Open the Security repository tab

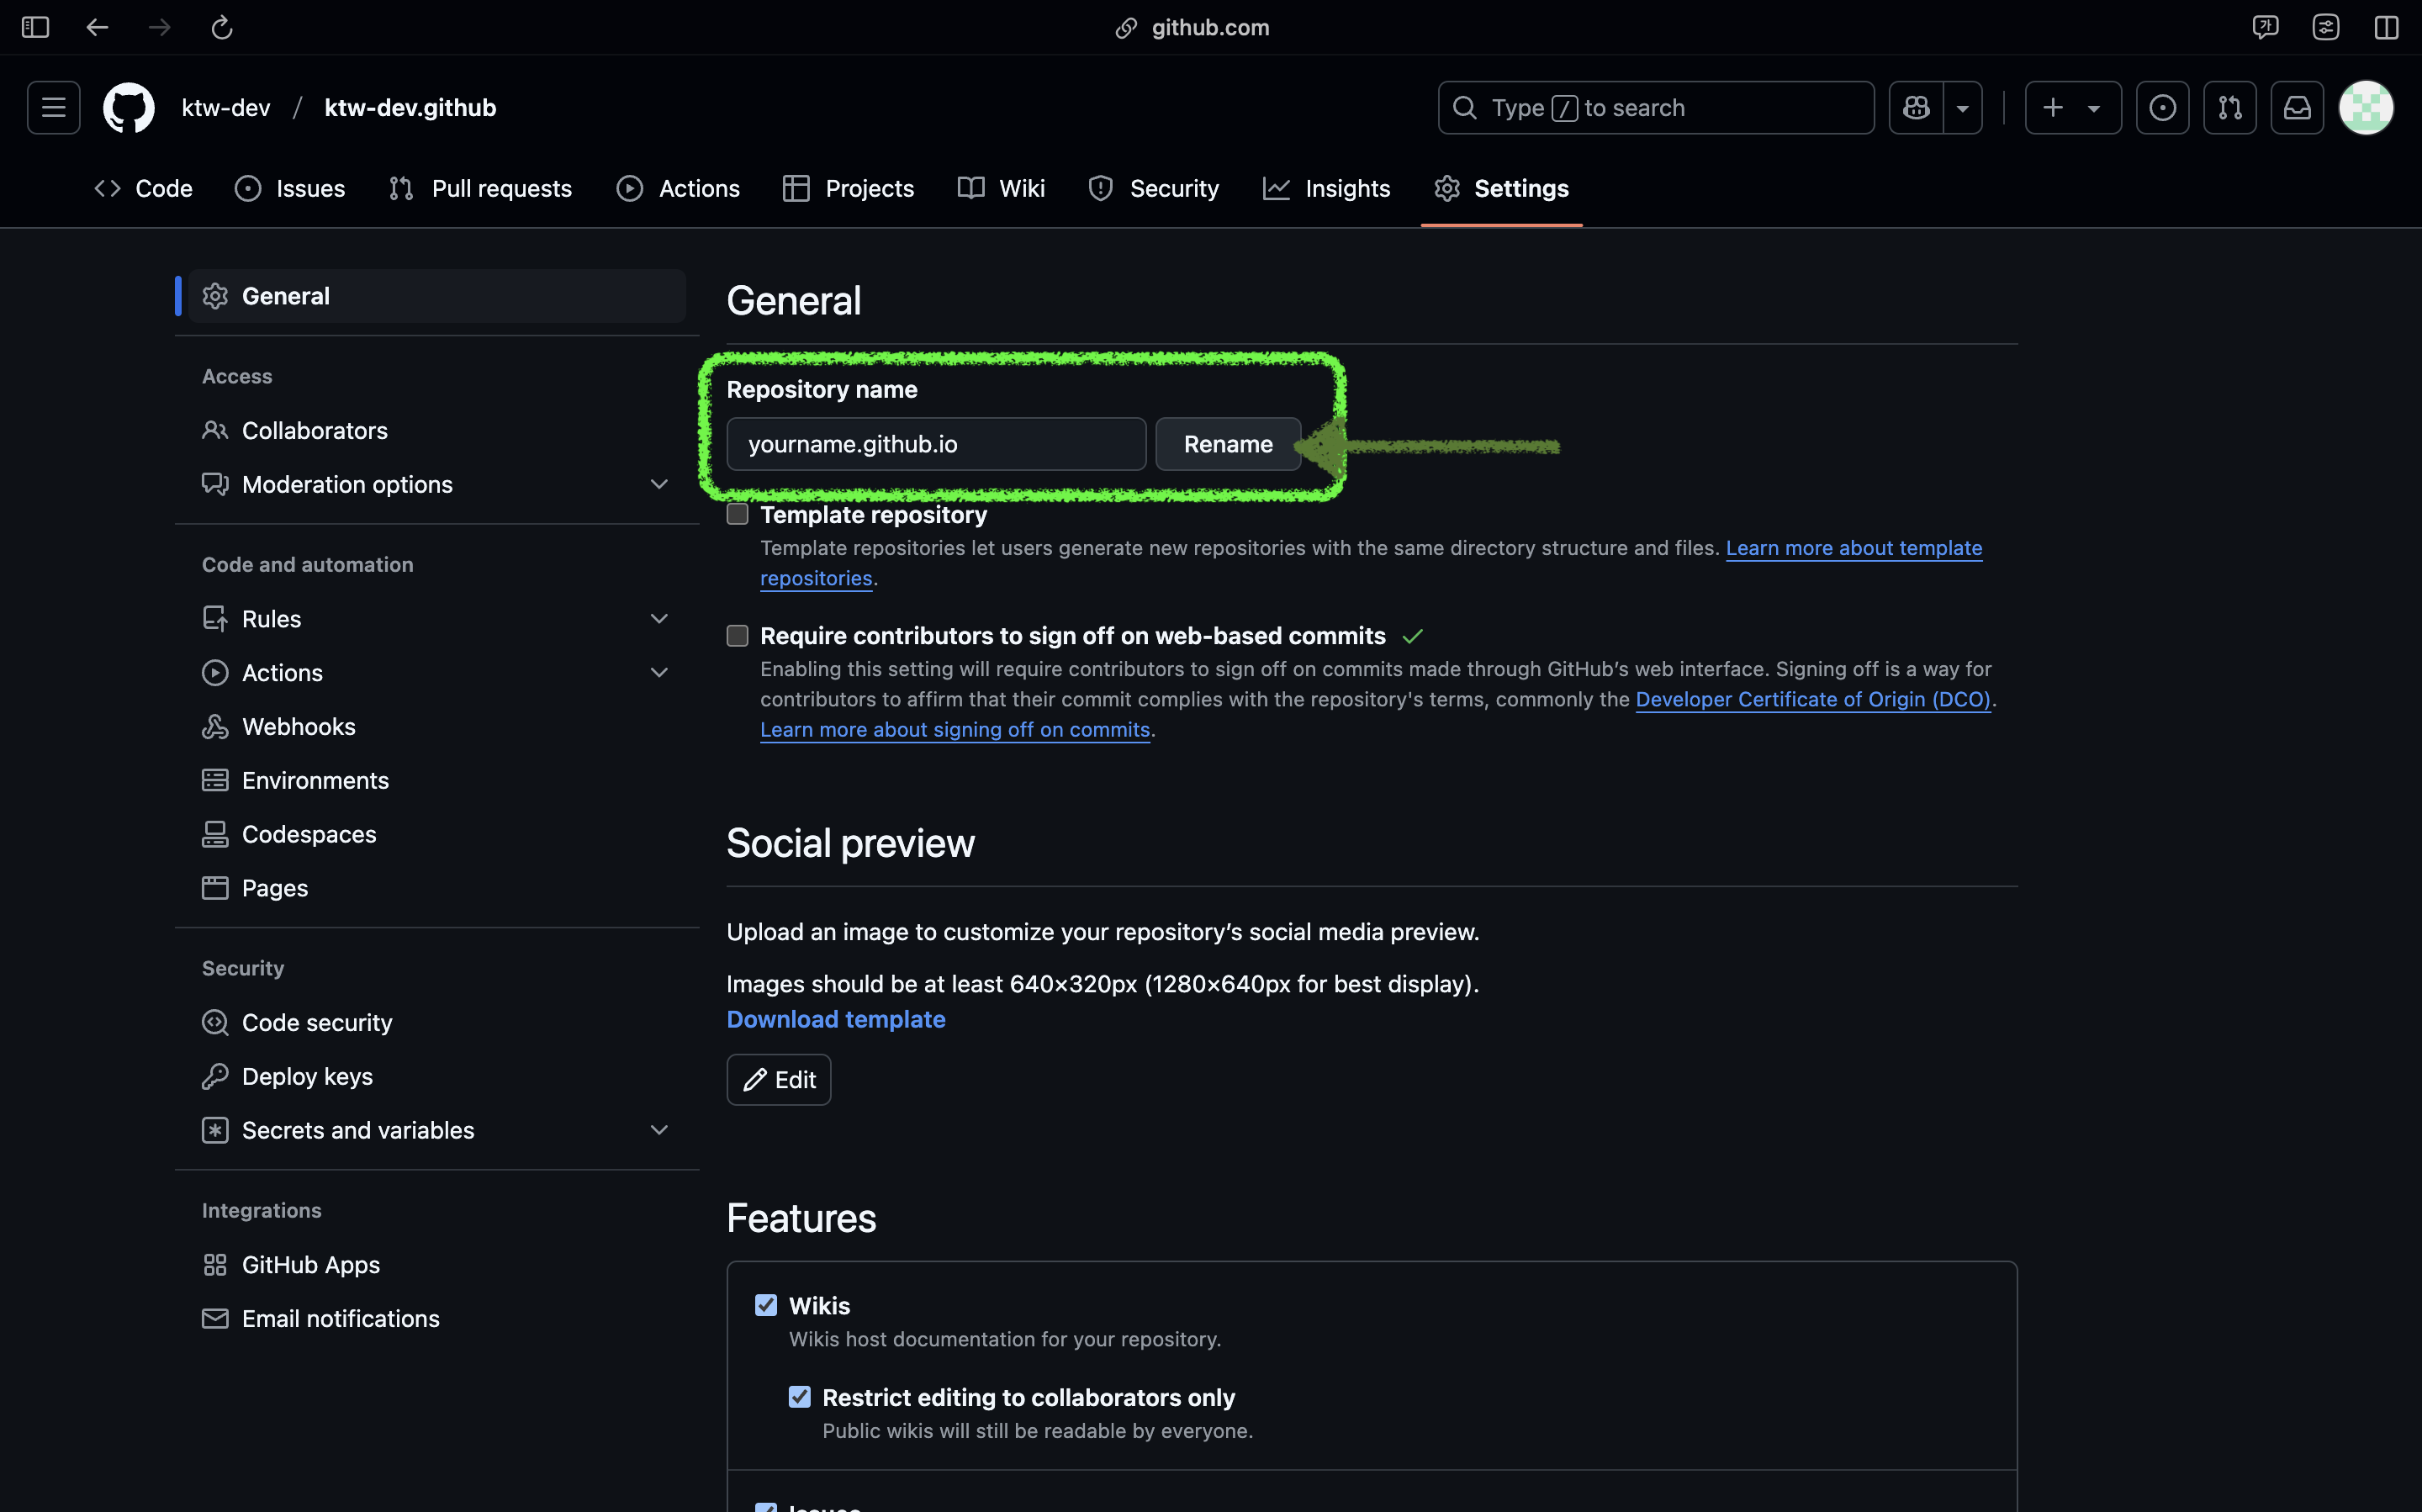1154,188
